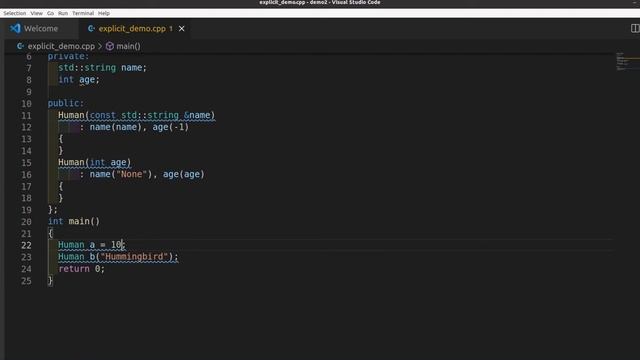Click the VS Code logo on Welcome tab
Screen dimensions: 640x360
click(x=15, y=28)
